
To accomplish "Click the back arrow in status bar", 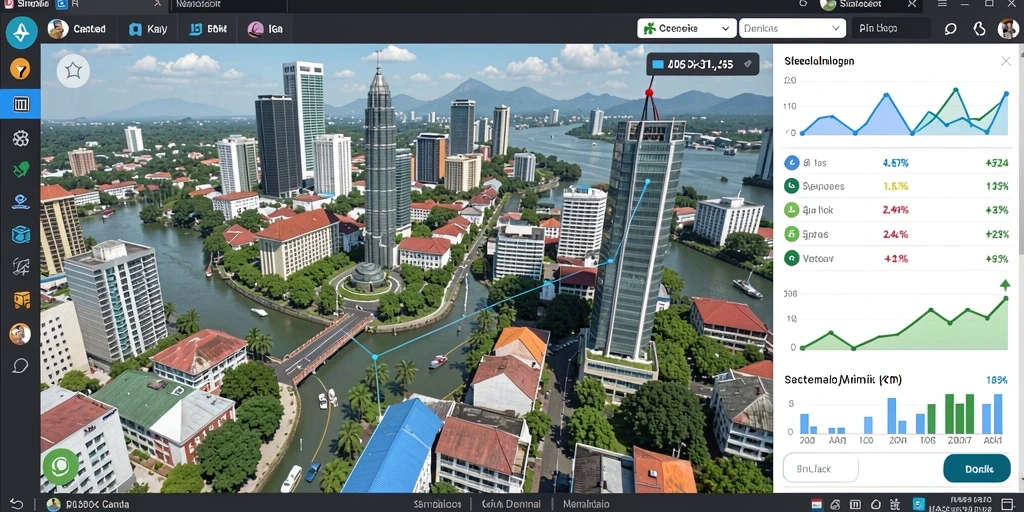I will pos(16,504).
